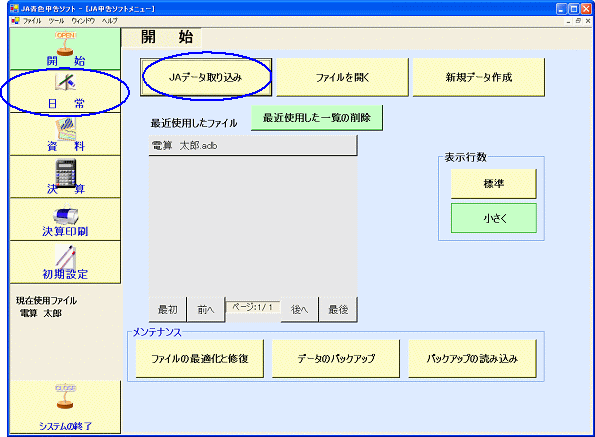Image resolution: width=595 pixels, height=437 pixels.
Task: Click ファイルの最適化と修復 button
Action: tap(200, 358)
